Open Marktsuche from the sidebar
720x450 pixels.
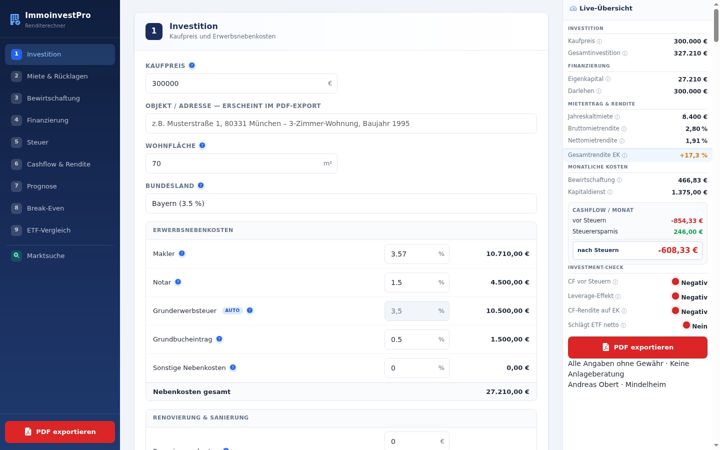pos(60,256)
